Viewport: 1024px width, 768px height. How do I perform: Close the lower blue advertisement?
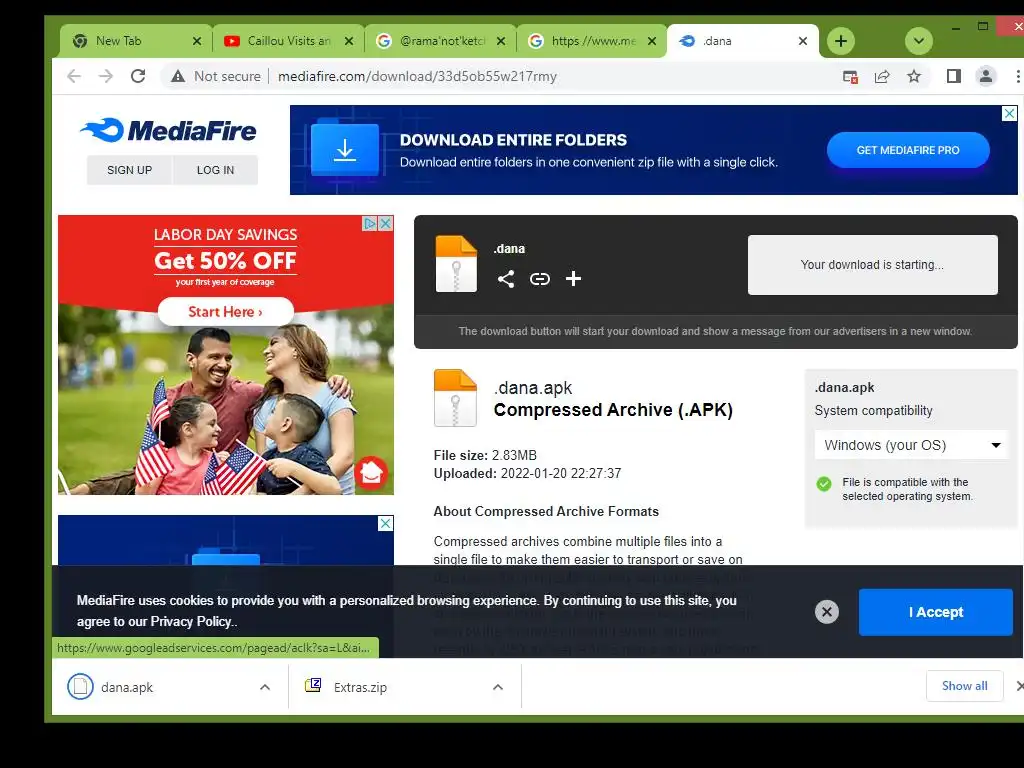[x=386, y=523]
